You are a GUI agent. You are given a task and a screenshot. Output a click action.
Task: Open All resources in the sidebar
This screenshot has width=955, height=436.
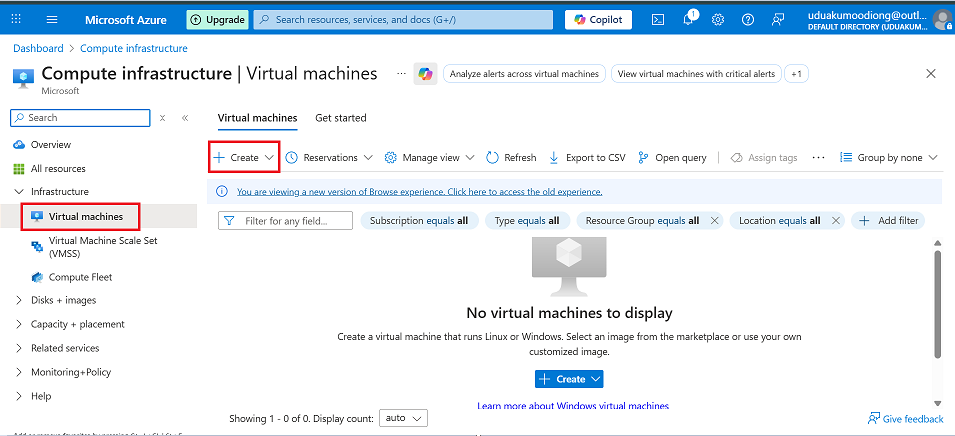point(58,169)
